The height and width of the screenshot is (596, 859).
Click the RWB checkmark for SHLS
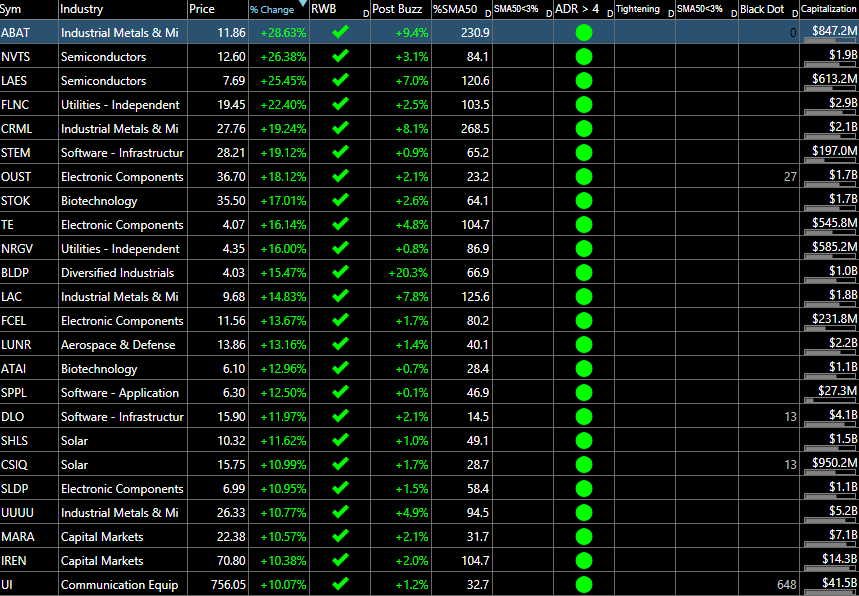340,440
